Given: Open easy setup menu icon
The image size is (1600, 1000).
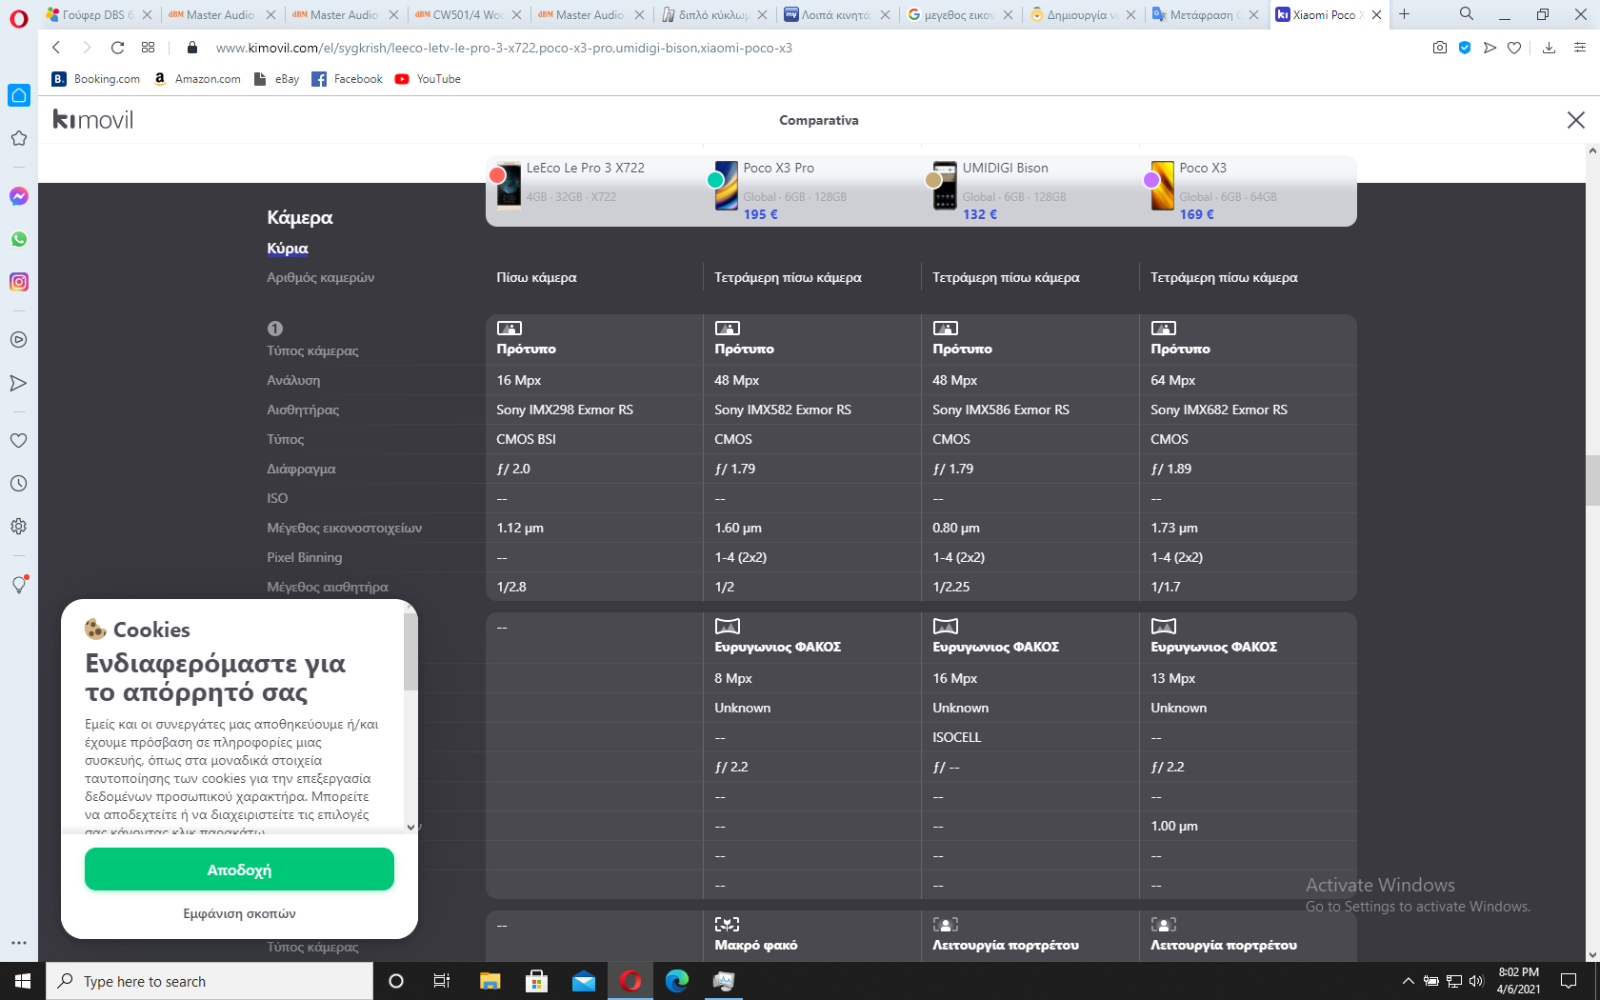Looking at the screenshot, I should pos(1580,47).
